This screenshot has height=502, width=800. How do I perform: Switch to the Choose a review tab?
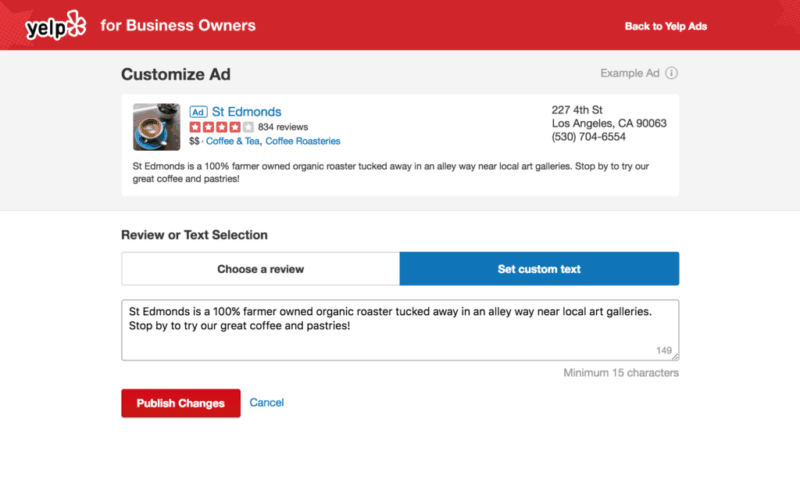click(x=260, y=269)
